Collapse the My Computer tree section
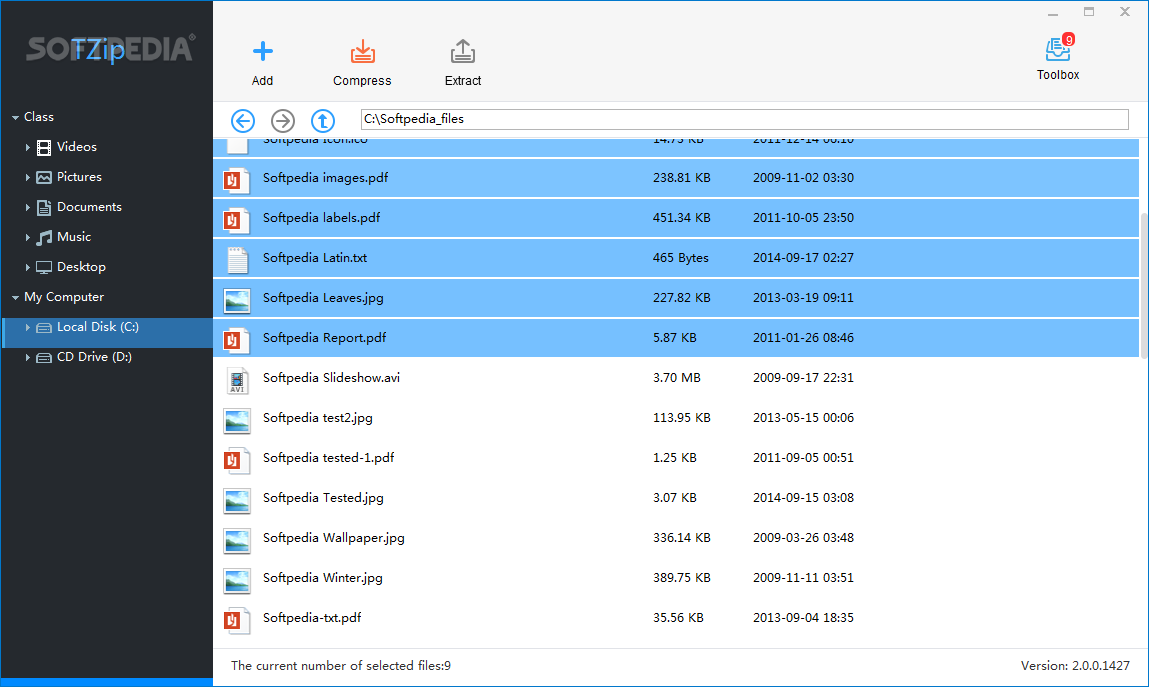This screenshot has width=1149, height=687. [x=15, y=297]
